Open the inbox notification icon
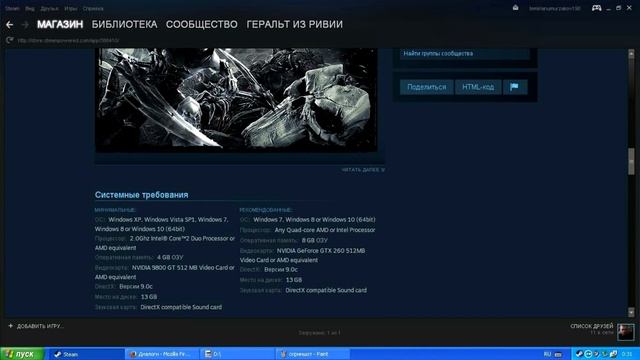The image size is (640, 360). 516,8
